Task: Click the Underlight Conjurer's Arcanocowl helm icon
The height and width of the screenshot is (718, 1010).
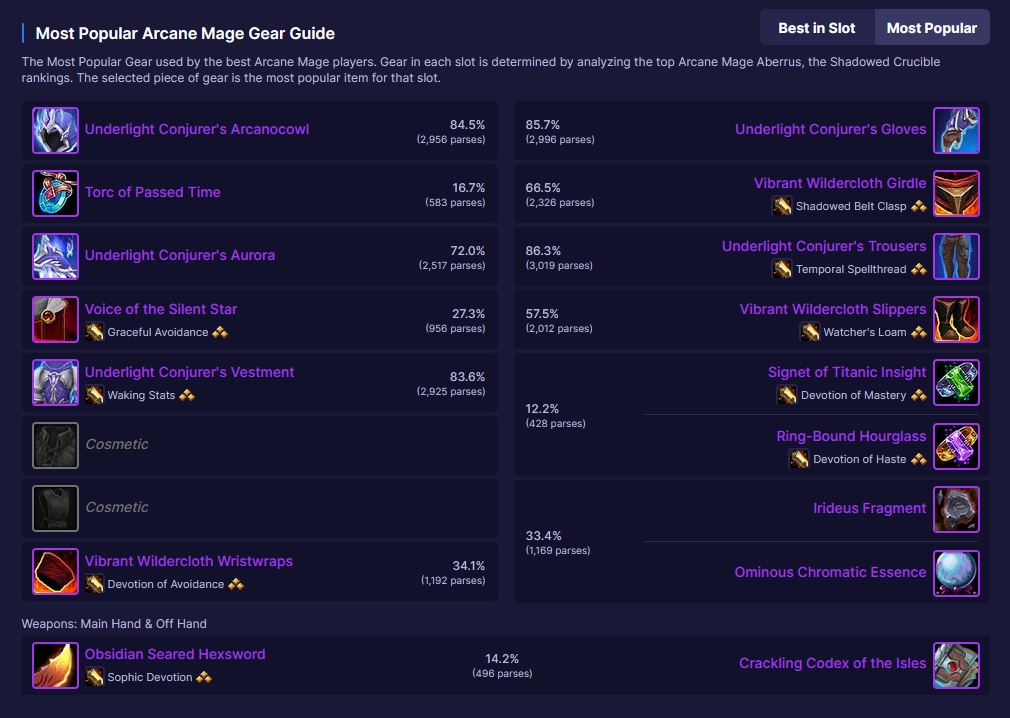Action: coord(55,129)
